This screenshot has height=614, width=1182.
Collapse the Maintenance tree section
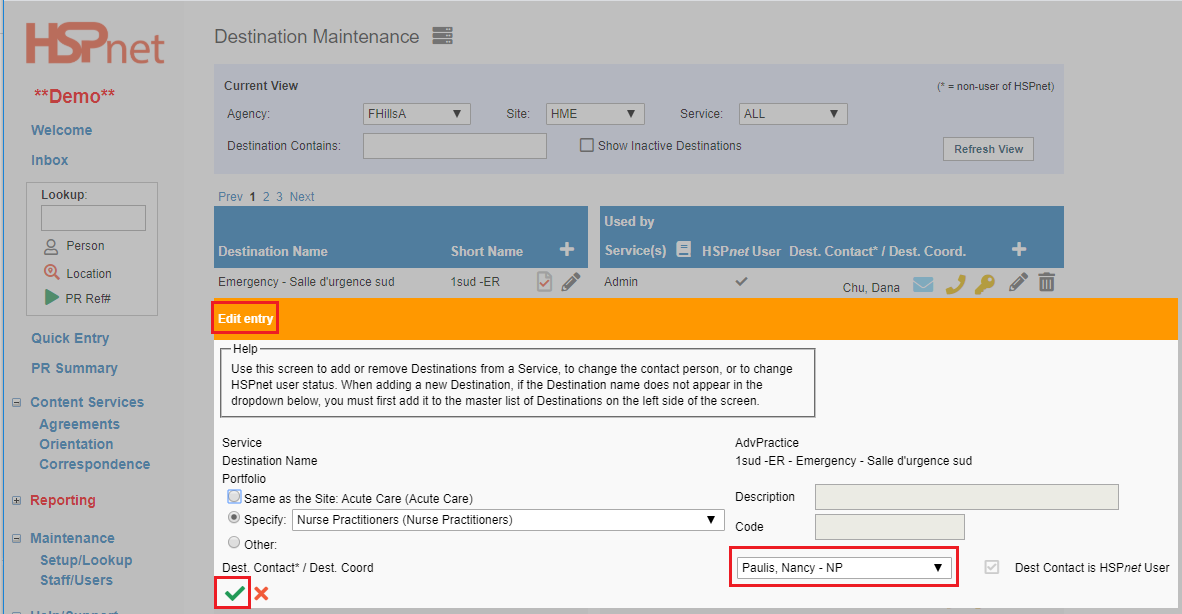coord(17,539)
